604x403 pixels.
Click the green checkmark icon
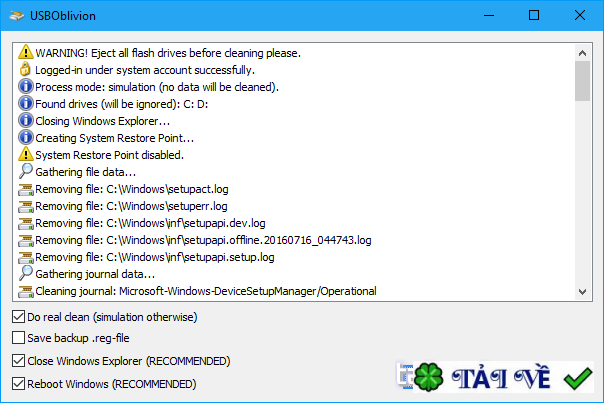[x=578, y=378]
